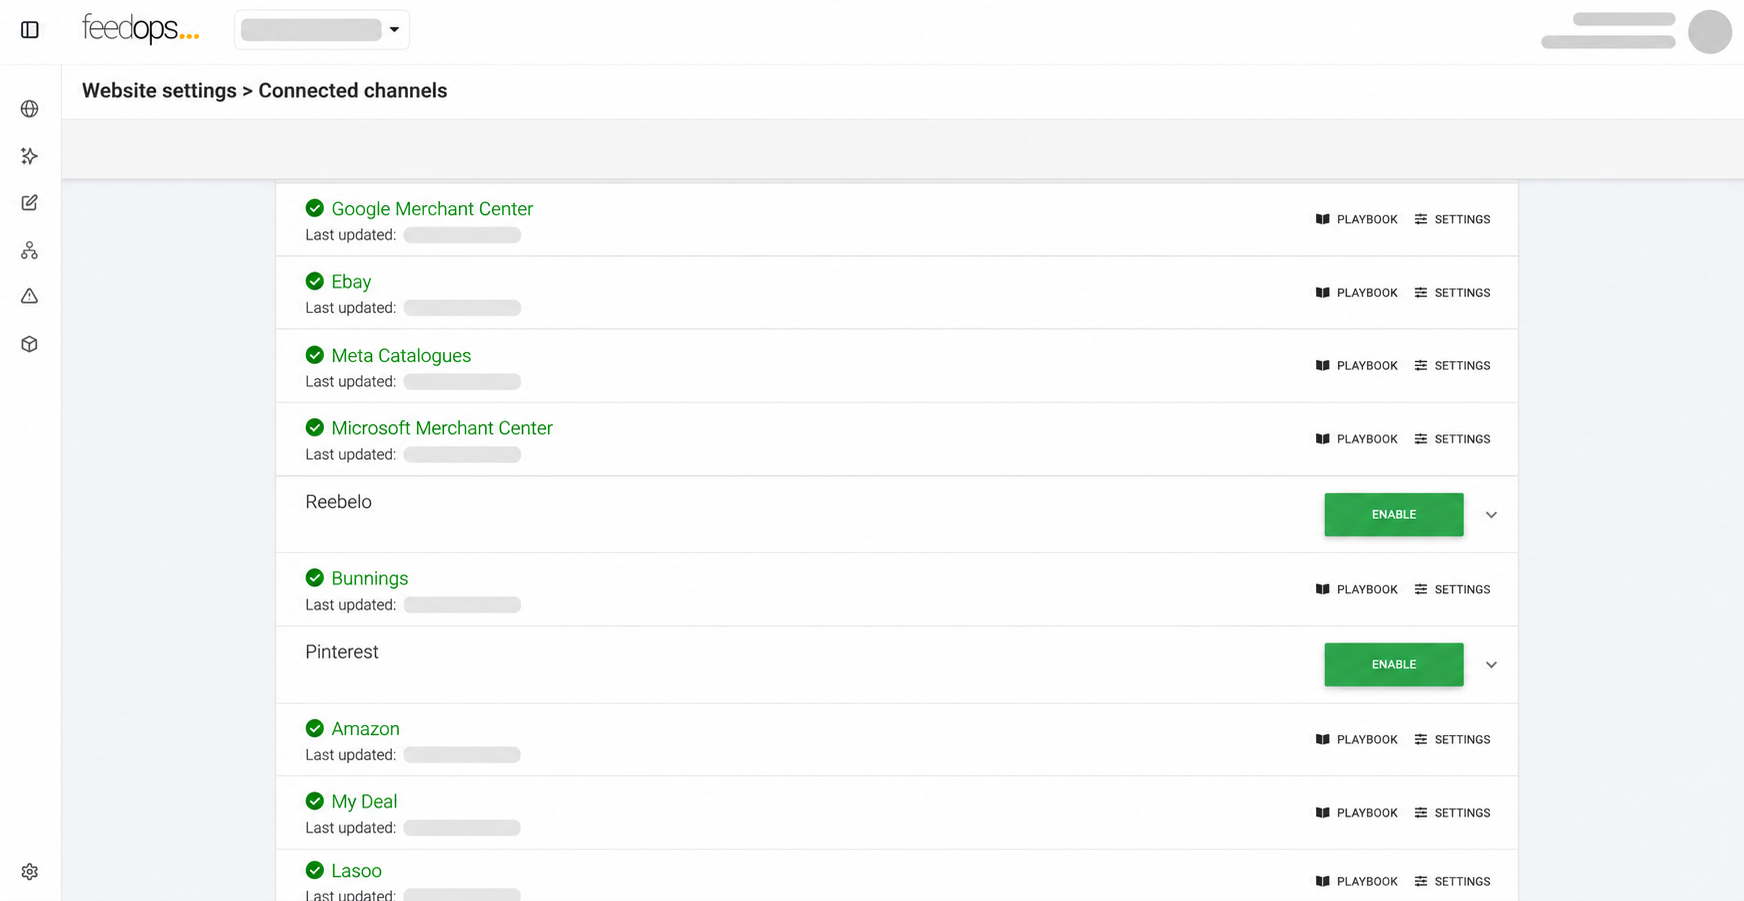
Task: Click the user avatar circle
Action: [x=1710, y=32]
